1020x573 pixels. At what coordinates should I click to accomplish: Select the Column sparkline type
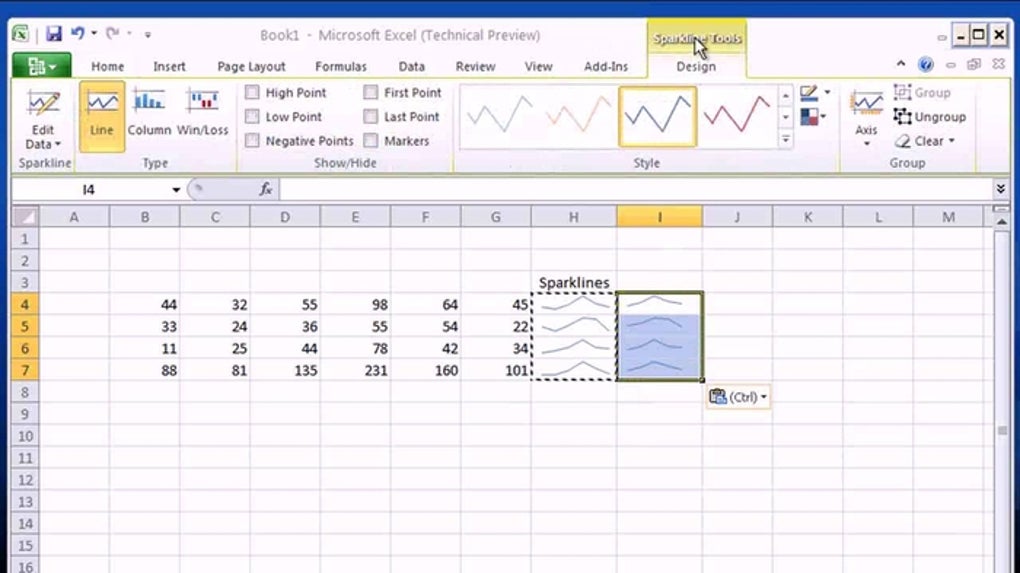(x=149, y=112)
